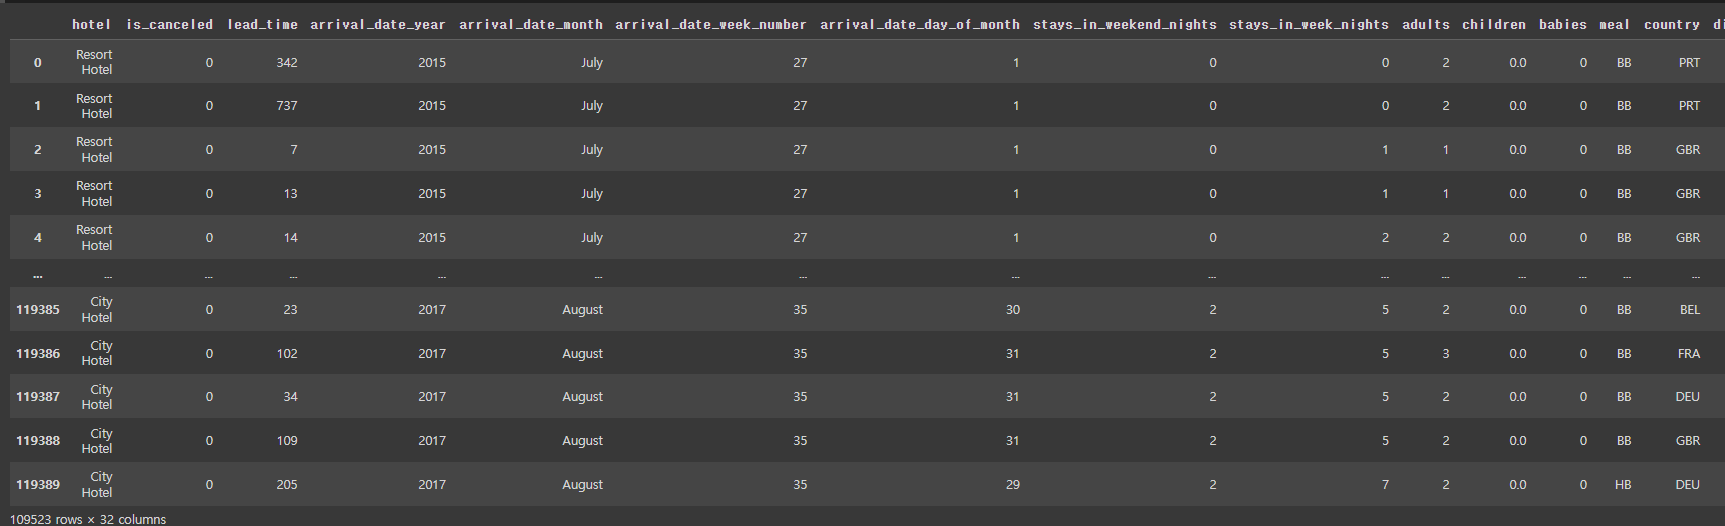This screenshot has width=1725, height=526.
Task: Click the meal column header
Action: click(x=1615, y=24)
